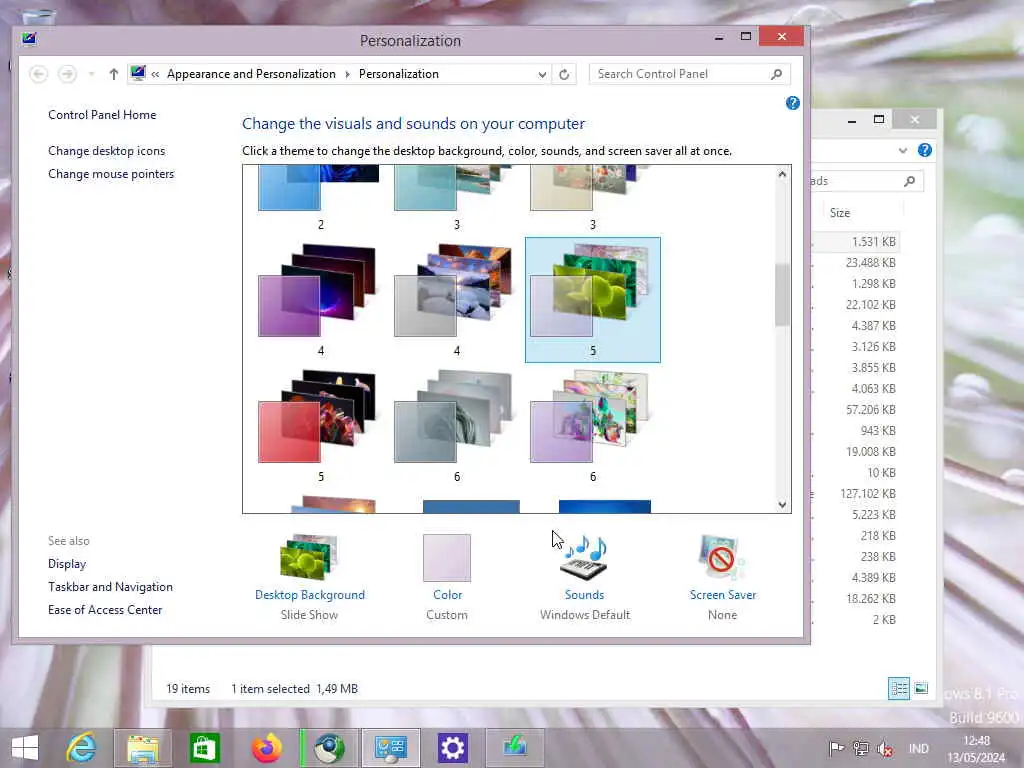1024x768 pixels.
Task: Select the snowy landscape theme labeled 4
Action: point(456,299)
